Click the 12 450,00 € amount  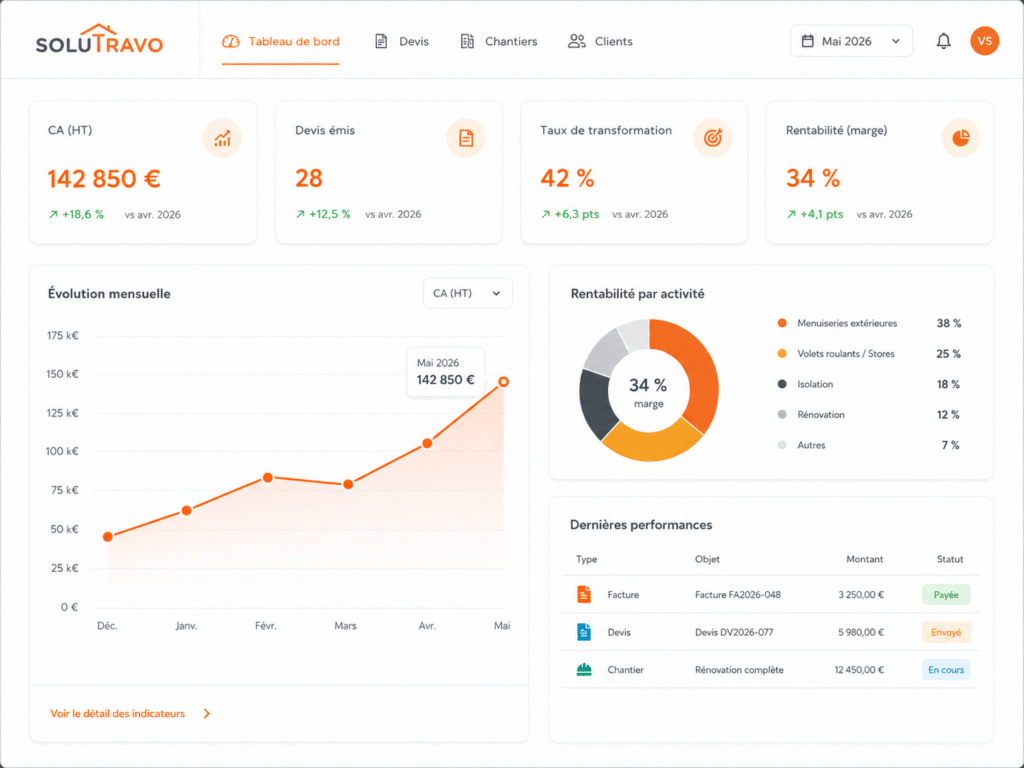(x=859, y=670)
